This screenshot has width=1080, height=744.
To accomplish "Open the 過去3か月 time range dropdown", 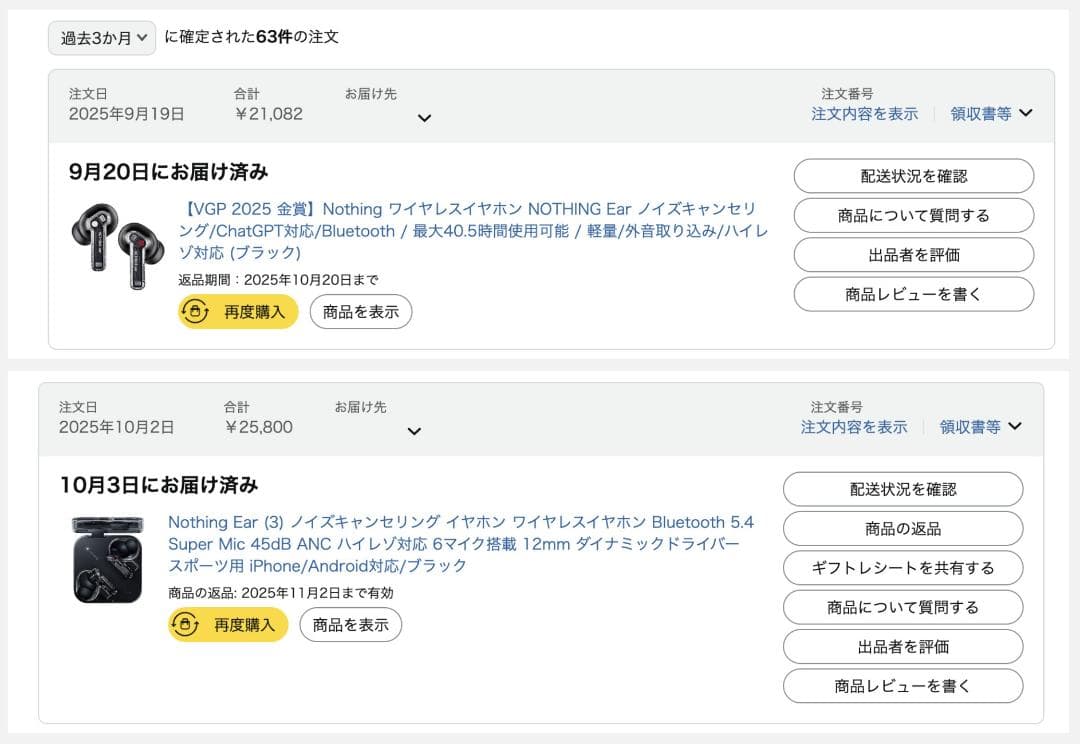I will [x=102, y=38].
